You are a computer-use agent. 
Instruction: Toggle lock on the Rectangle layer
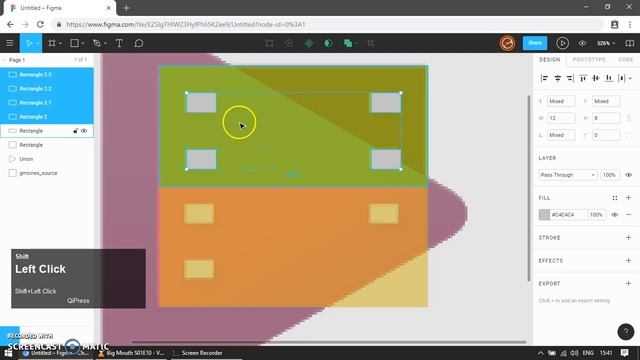[x=76, y=131]
